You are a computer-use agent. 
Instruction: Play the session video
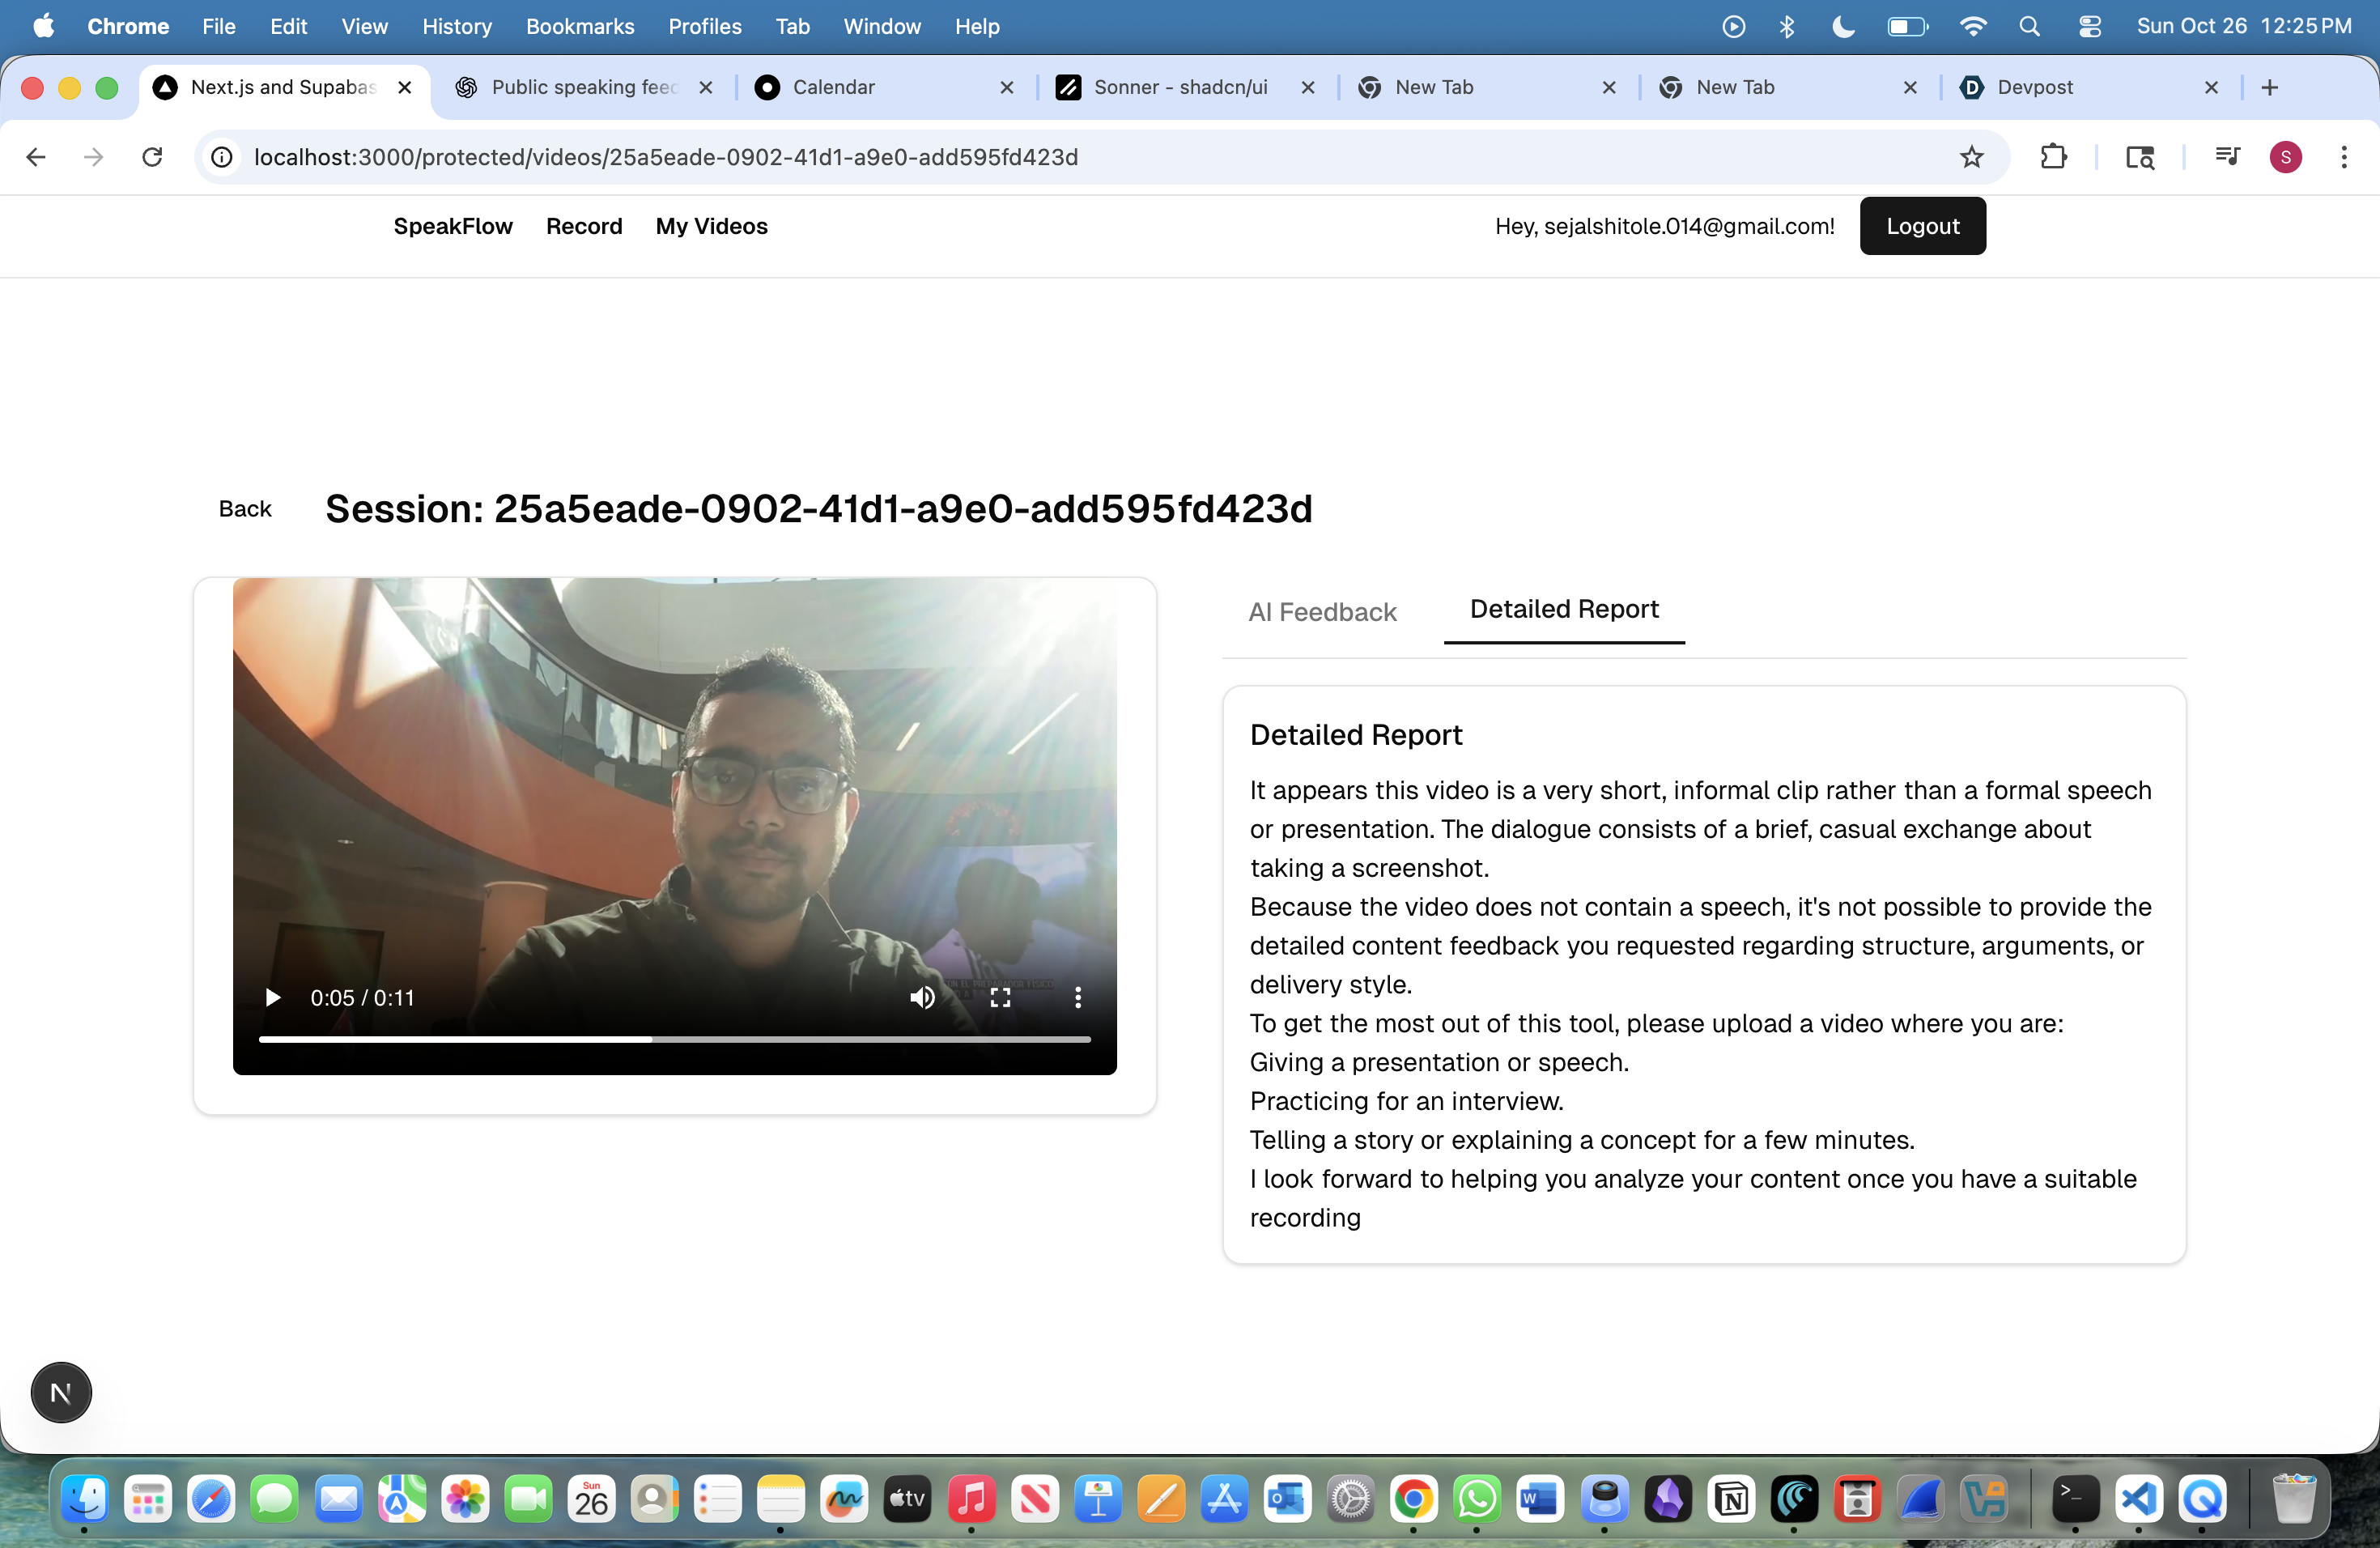pyautogui.click(x=272, y=997)
